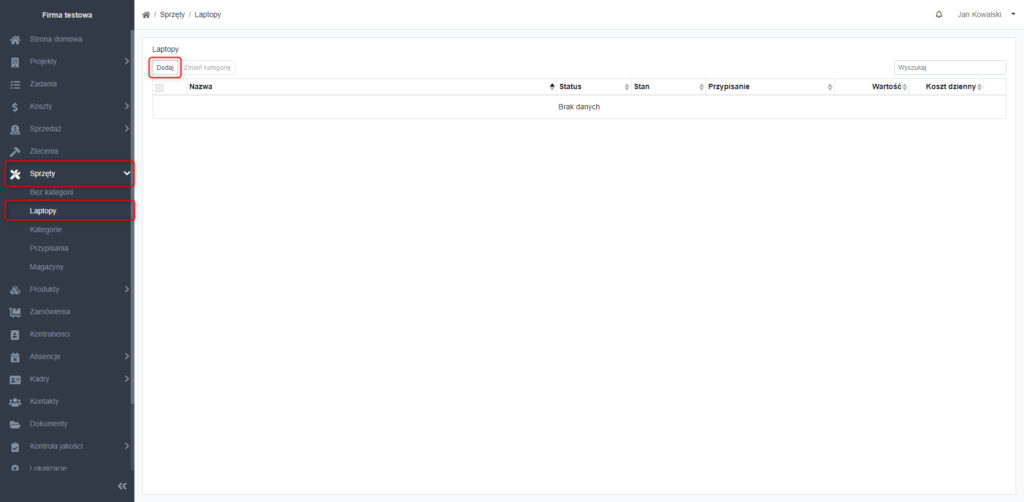Open Magazyny submenu item
Viewport: 1024px width, 502px height.
coord(46,267)
